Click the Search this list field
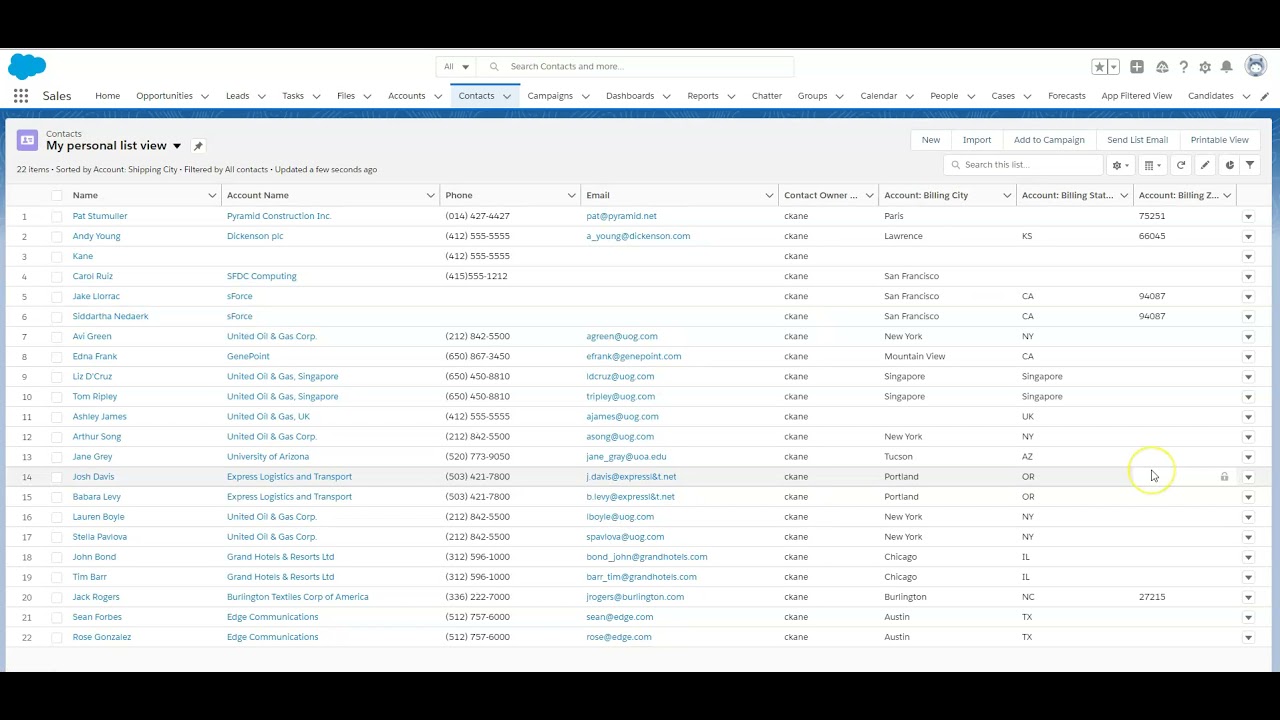The width and height of the screenshot is (1280, 720). point(1023,165)
